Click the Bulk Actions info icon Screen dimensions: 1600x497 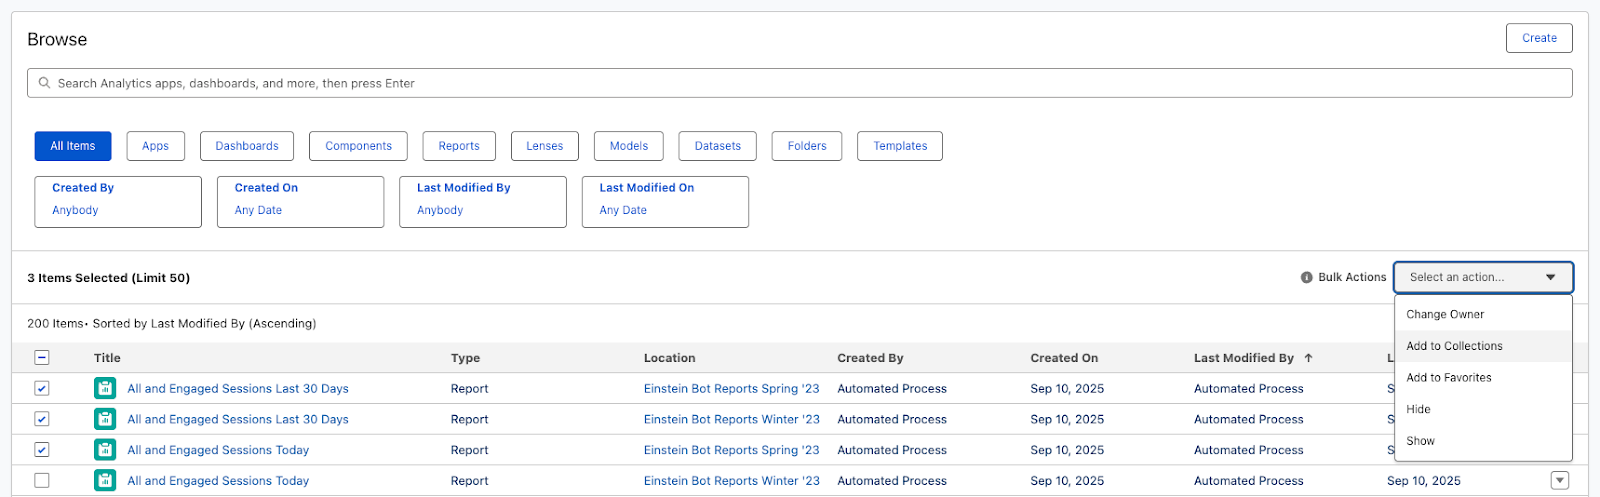[1306, 278]
